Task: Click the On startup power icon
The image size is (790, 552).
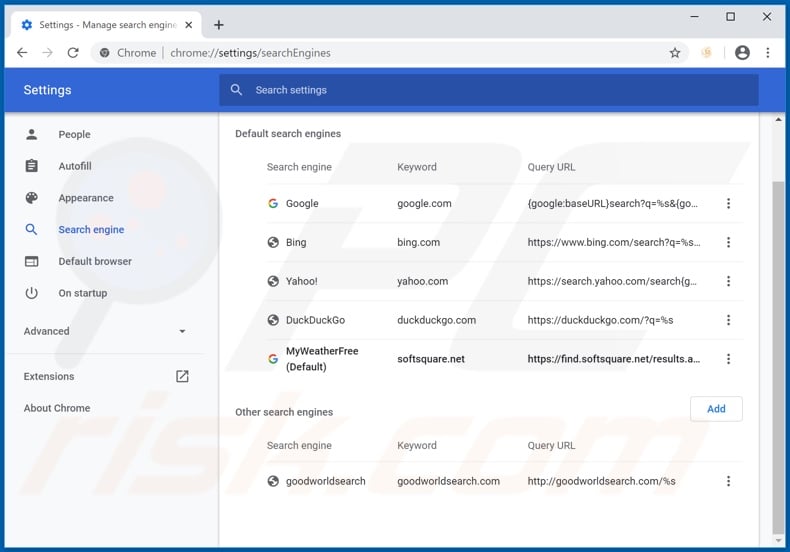Action: (x=32, y=293)
